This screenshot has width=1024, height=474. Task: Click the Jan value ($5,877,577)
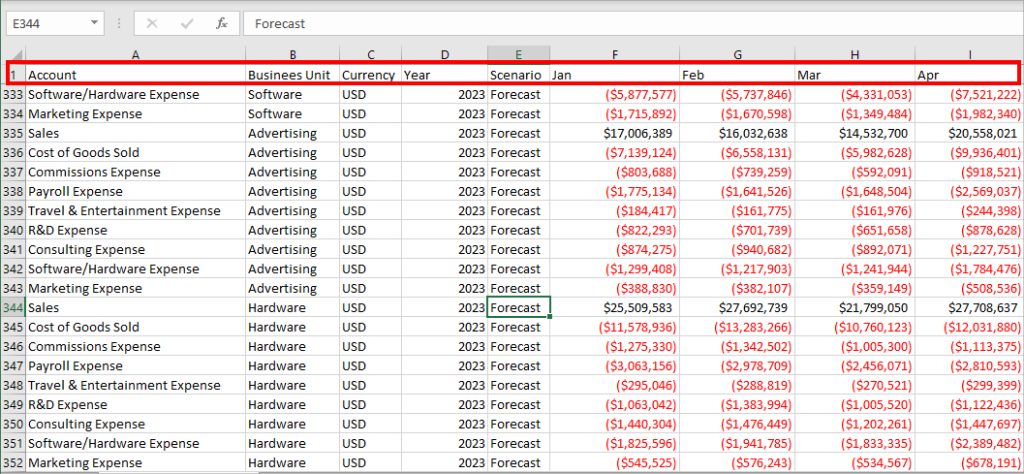[x=615, y=95]
